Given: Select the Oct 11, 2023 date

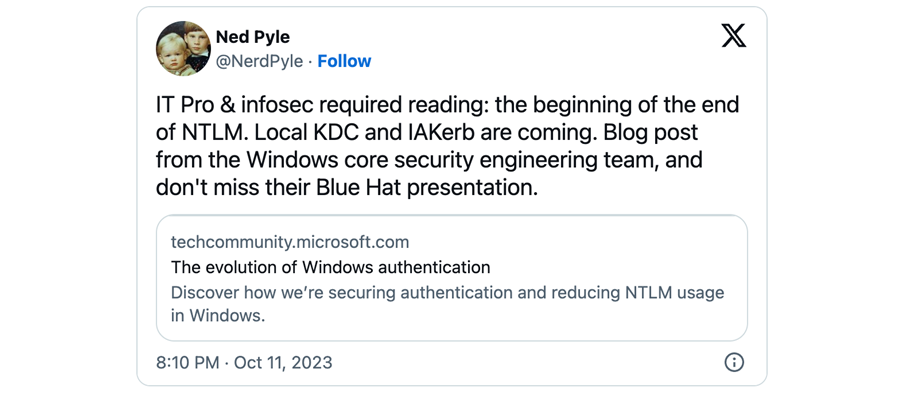Looking at the screenshot, I should click(x=284, y=363).
